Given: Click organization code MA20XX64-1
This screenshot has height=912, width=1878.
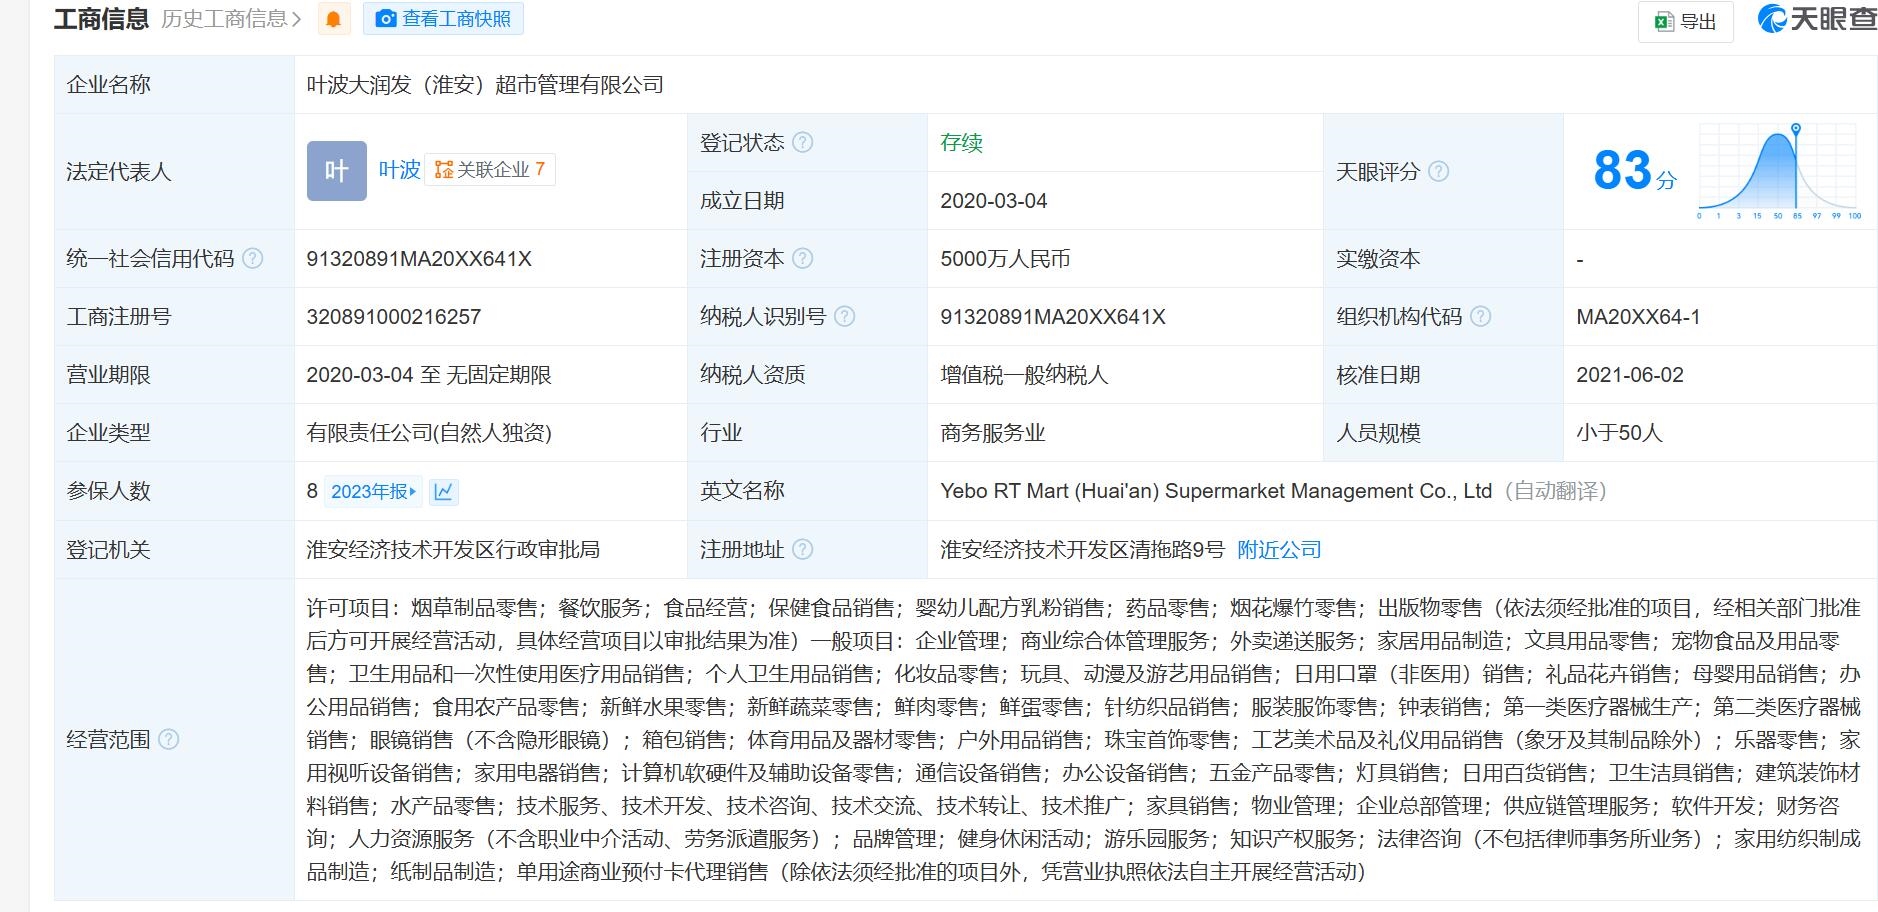Looking at the screenshot, I should point(1638,317).
